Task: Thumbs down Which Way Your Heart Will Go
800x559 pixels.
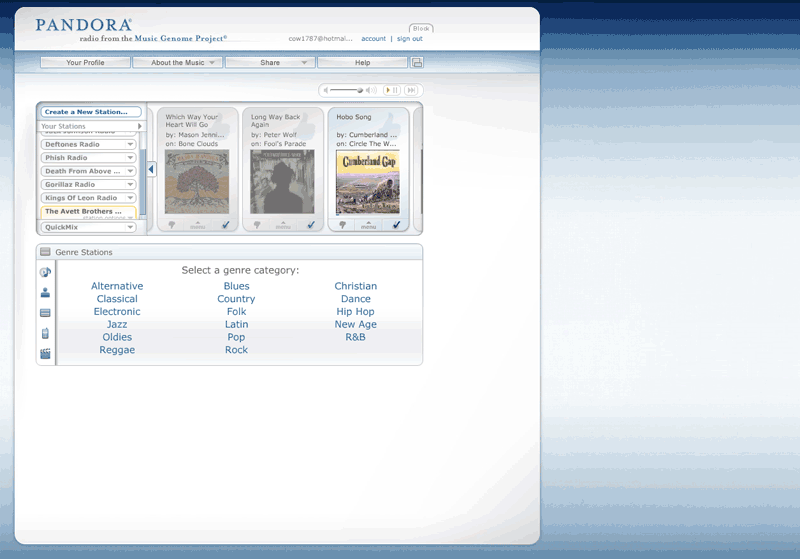Action: point(172,225)
